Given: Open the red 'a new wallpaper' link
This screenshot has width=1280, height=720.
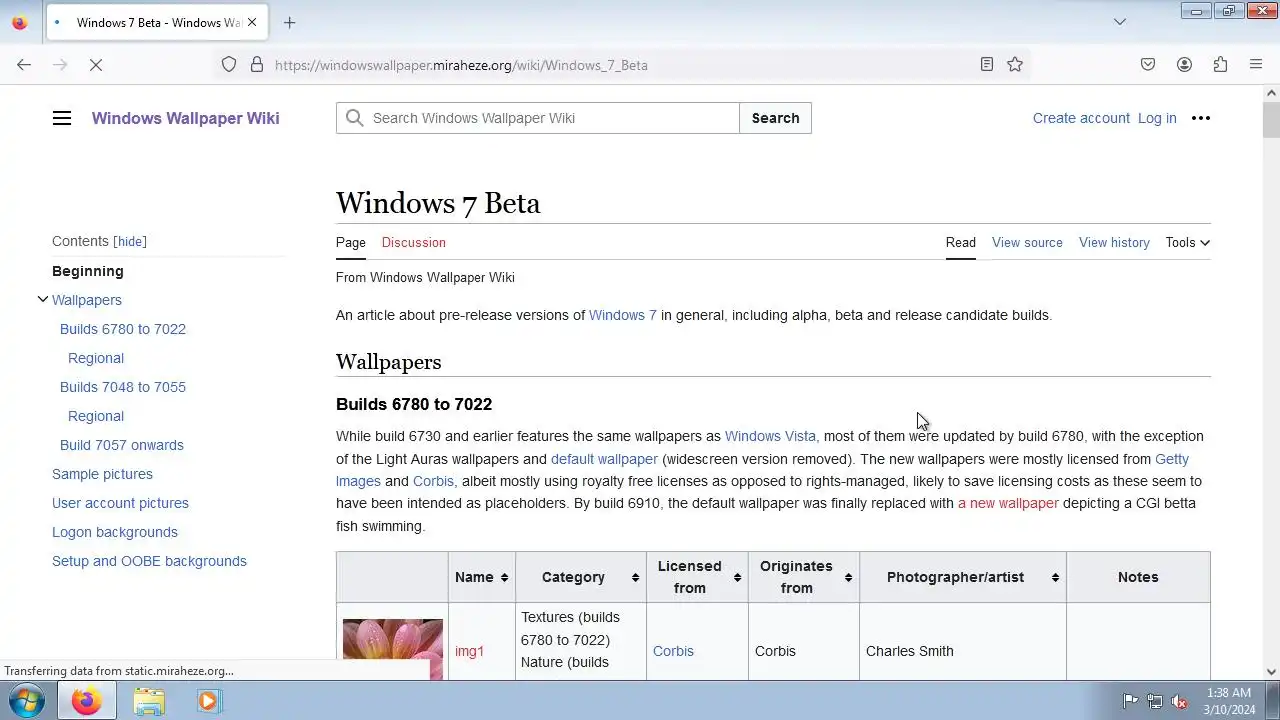Looking at the screenshot, I should click(x=1008, y=503).
